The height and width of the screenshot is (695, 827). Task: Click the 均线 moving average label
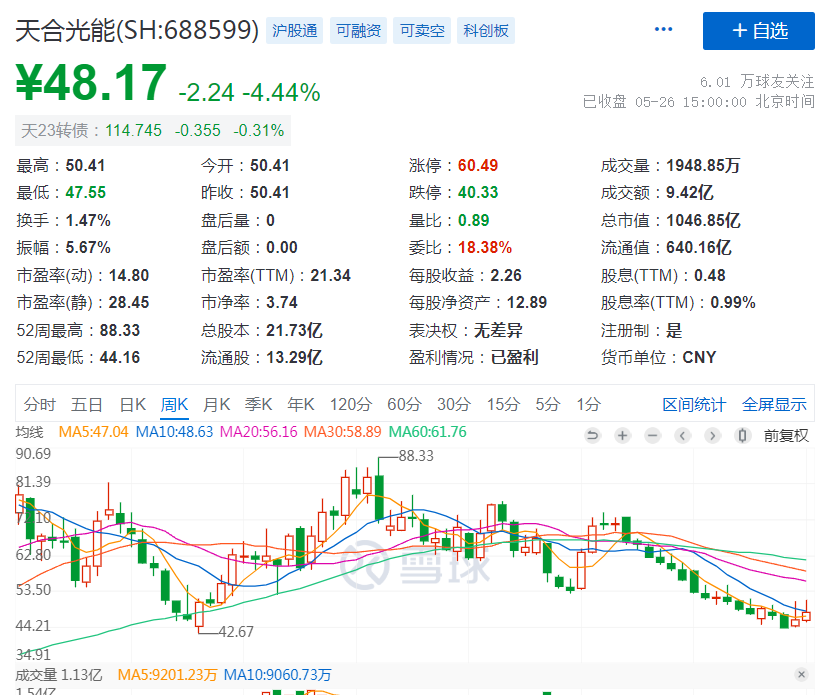[x=30, y=432]
